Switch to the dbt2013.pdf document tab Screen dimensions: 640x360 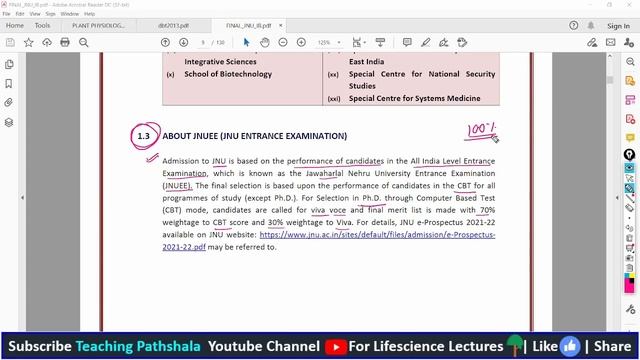pyautogui.click(x=173, y=25)
